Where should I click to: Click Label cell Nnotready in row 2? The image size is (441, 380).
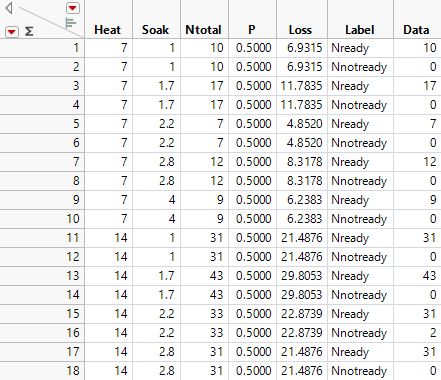pos(359,67)
